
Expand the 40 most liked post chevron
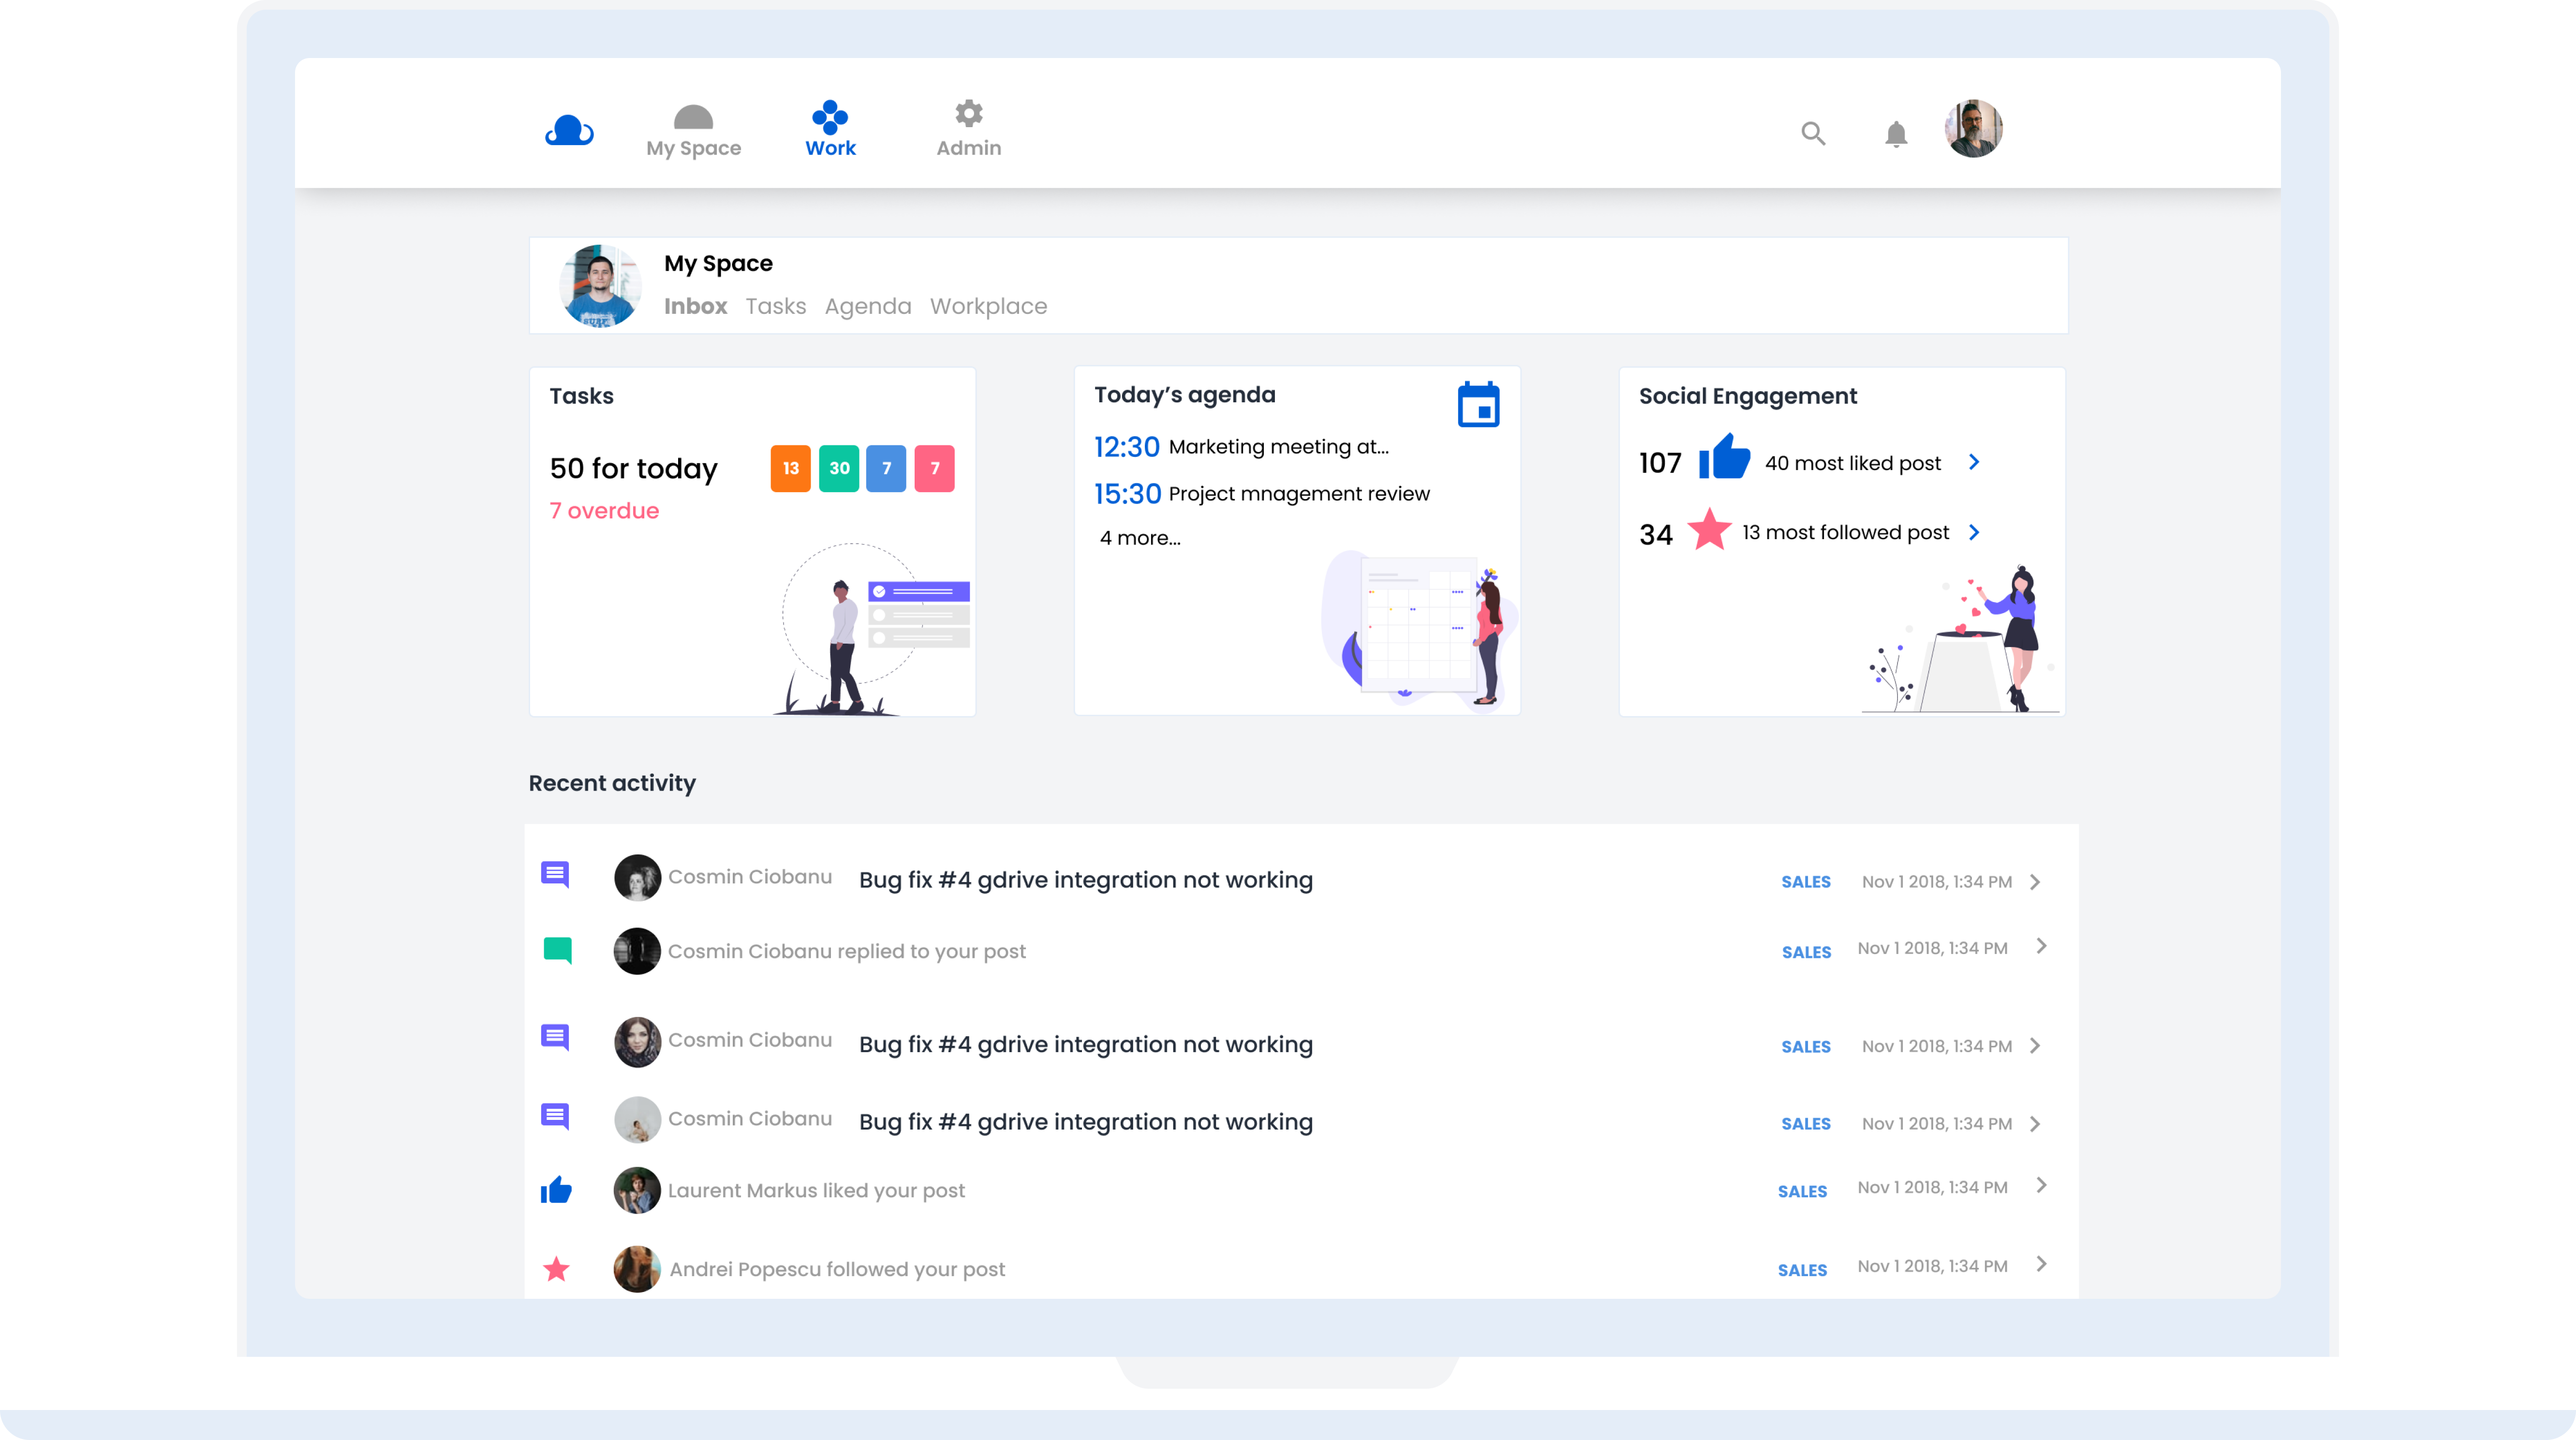tap(1974, 462)
